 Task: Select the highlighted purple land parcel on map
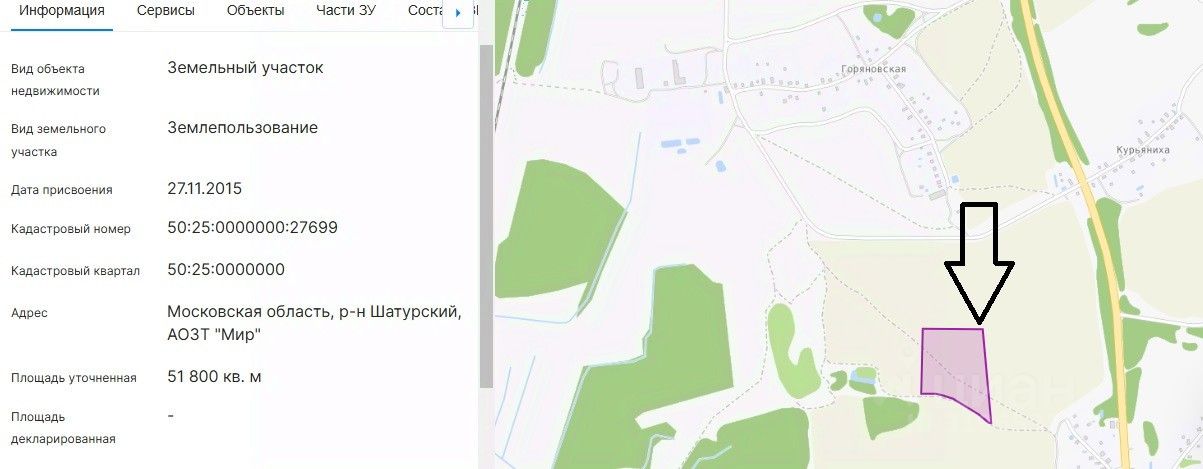point(955,370)
